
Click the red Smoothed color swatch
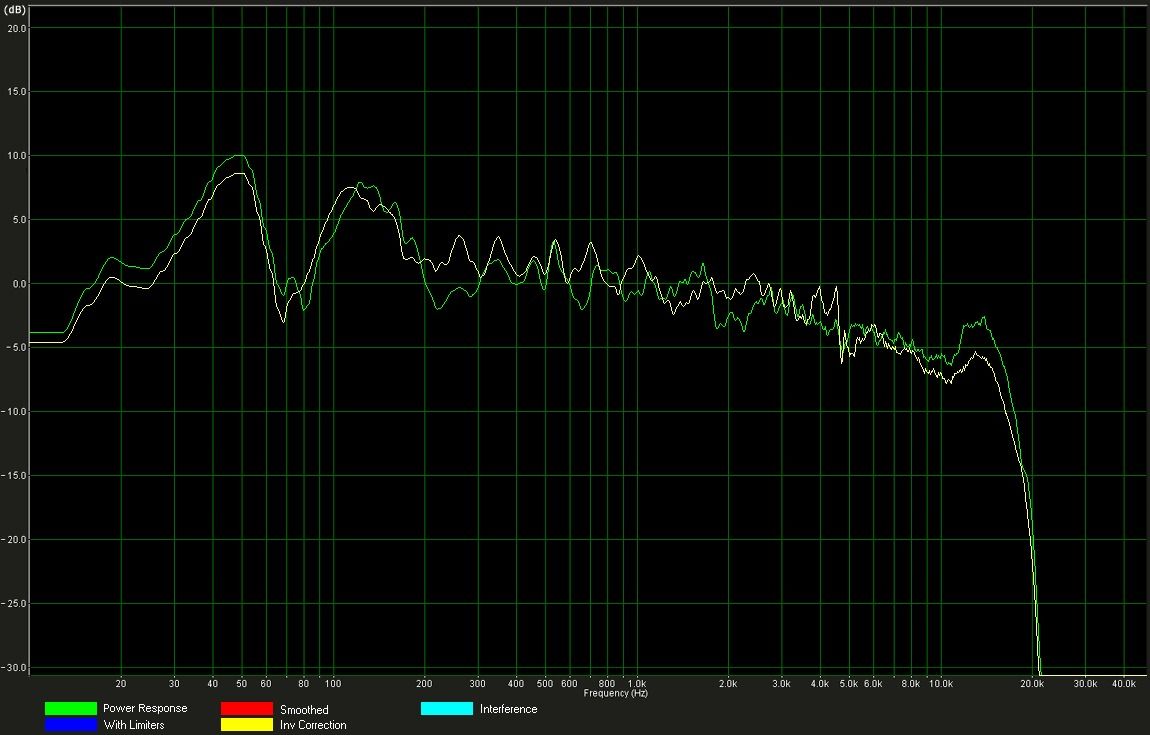click(247, 709)
